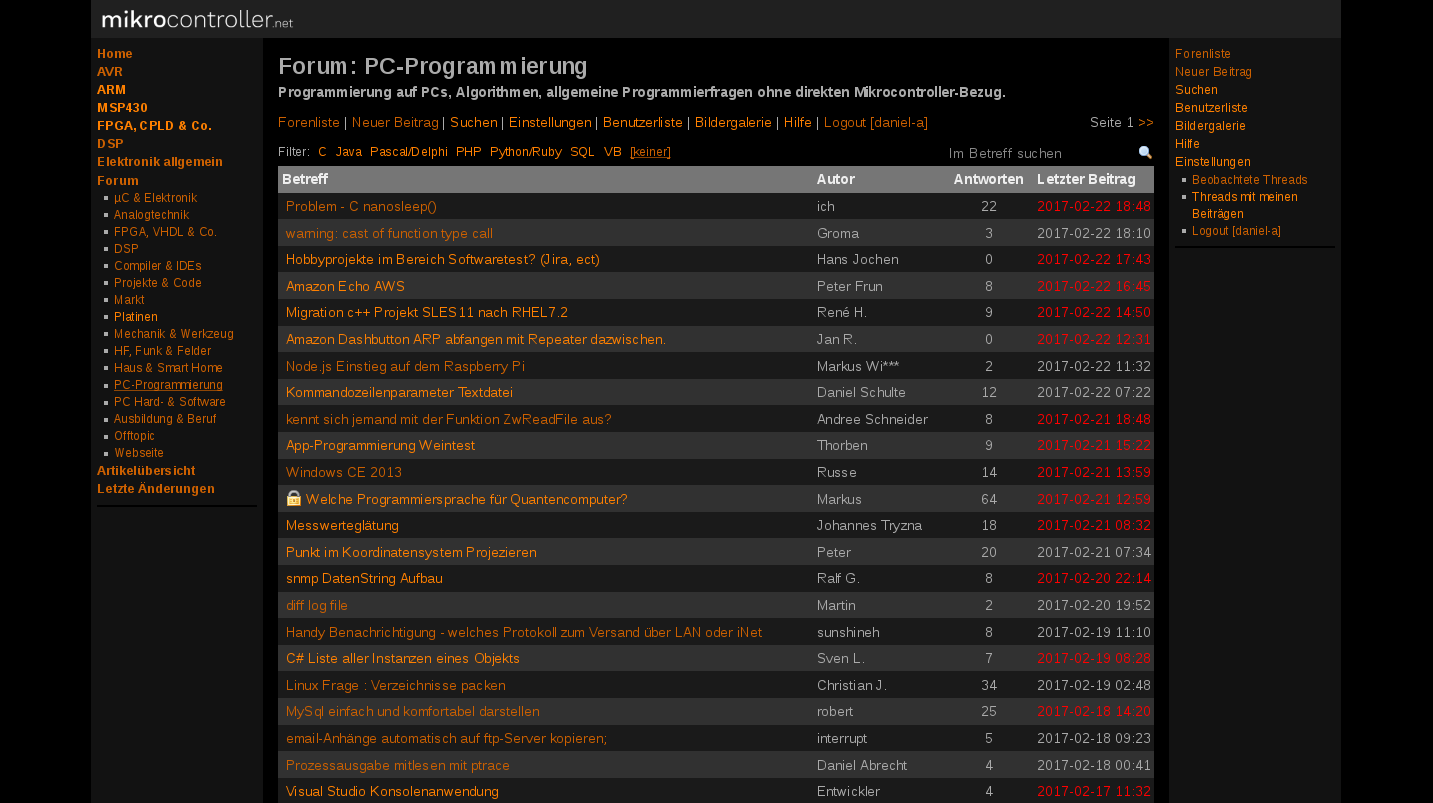The height and width of the screenshot is (803, 1433).
Task: Open Beobachtete Threads in right sidebar
Action: tap(1250, 180)
